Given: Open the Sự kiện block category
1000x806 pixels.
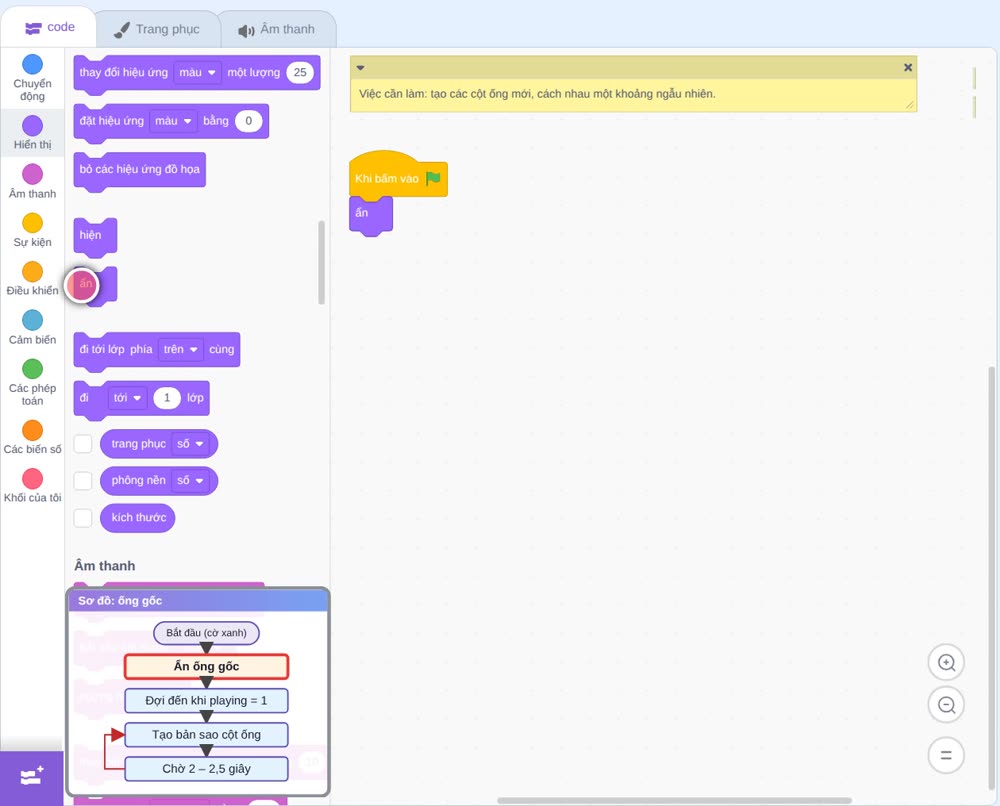Looking at the screenshot, I should [x=33, y=230].
